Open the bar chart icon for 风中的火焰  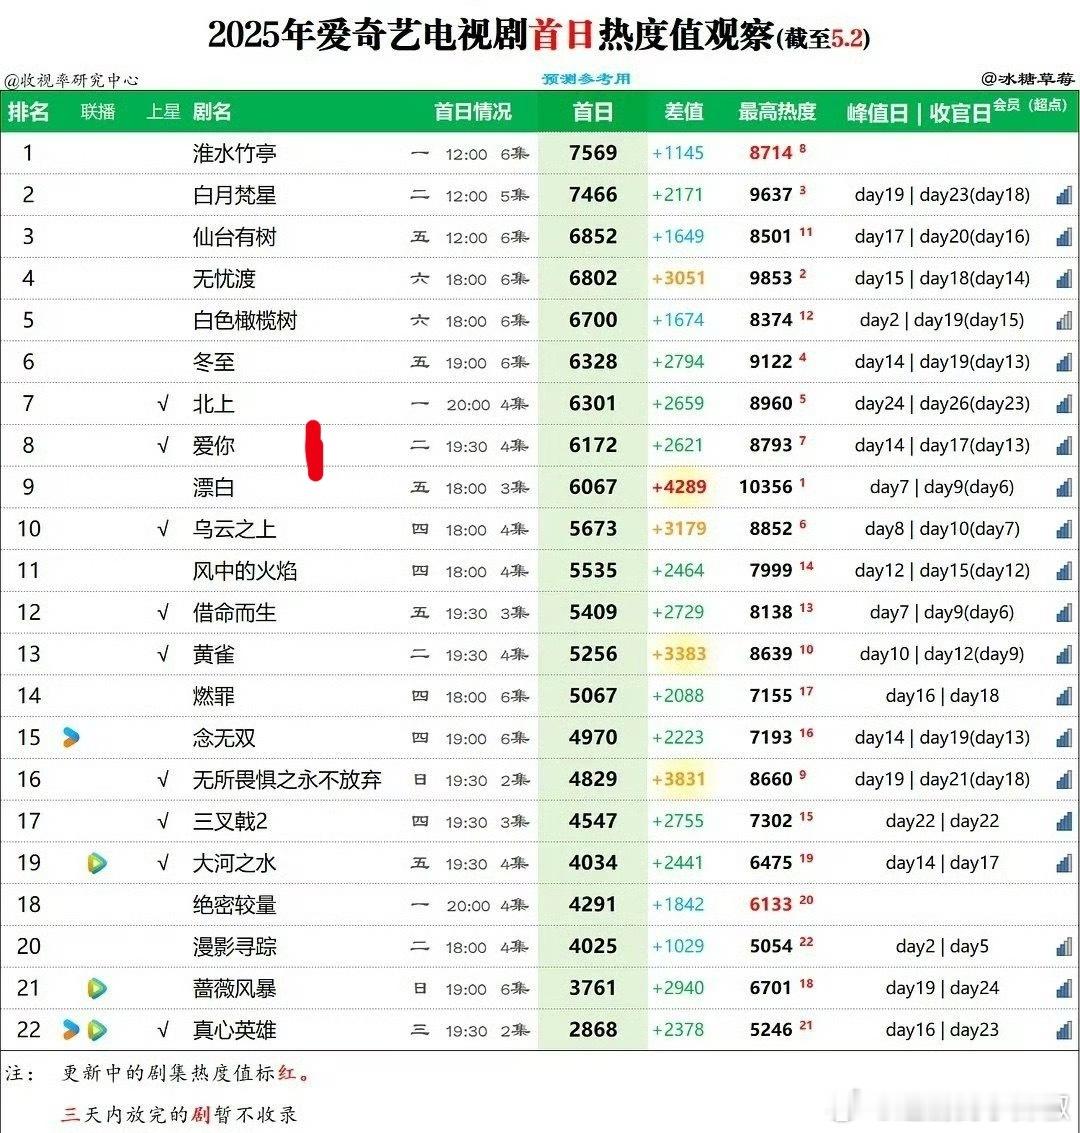click(1063, 571)
